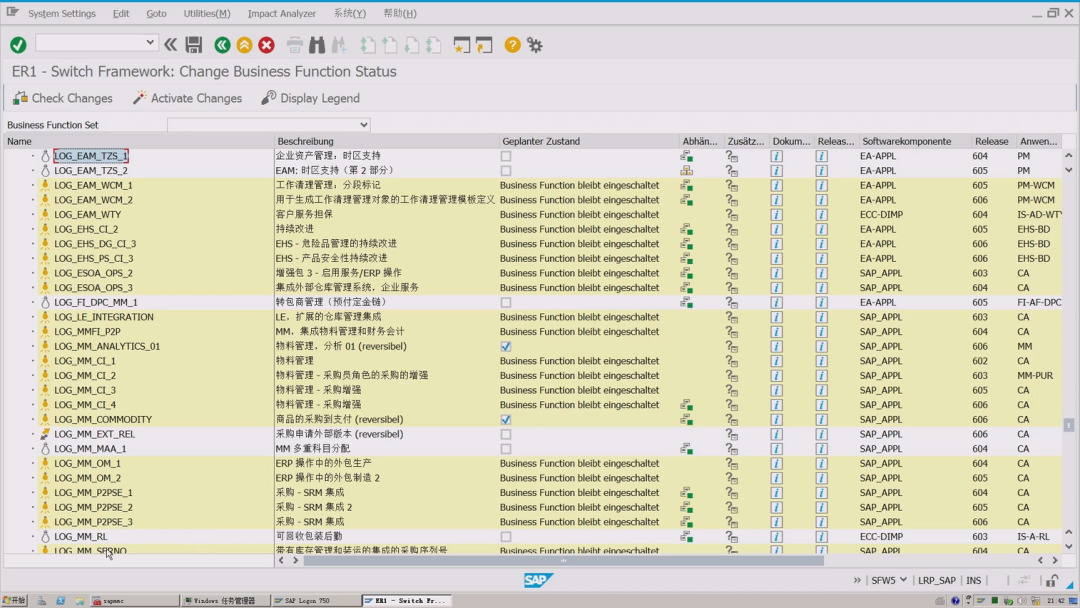This screenshot has height=608, width=1080.
Task: Expand tree node of LOG_EAM_WCM_2
Action: 32,200
